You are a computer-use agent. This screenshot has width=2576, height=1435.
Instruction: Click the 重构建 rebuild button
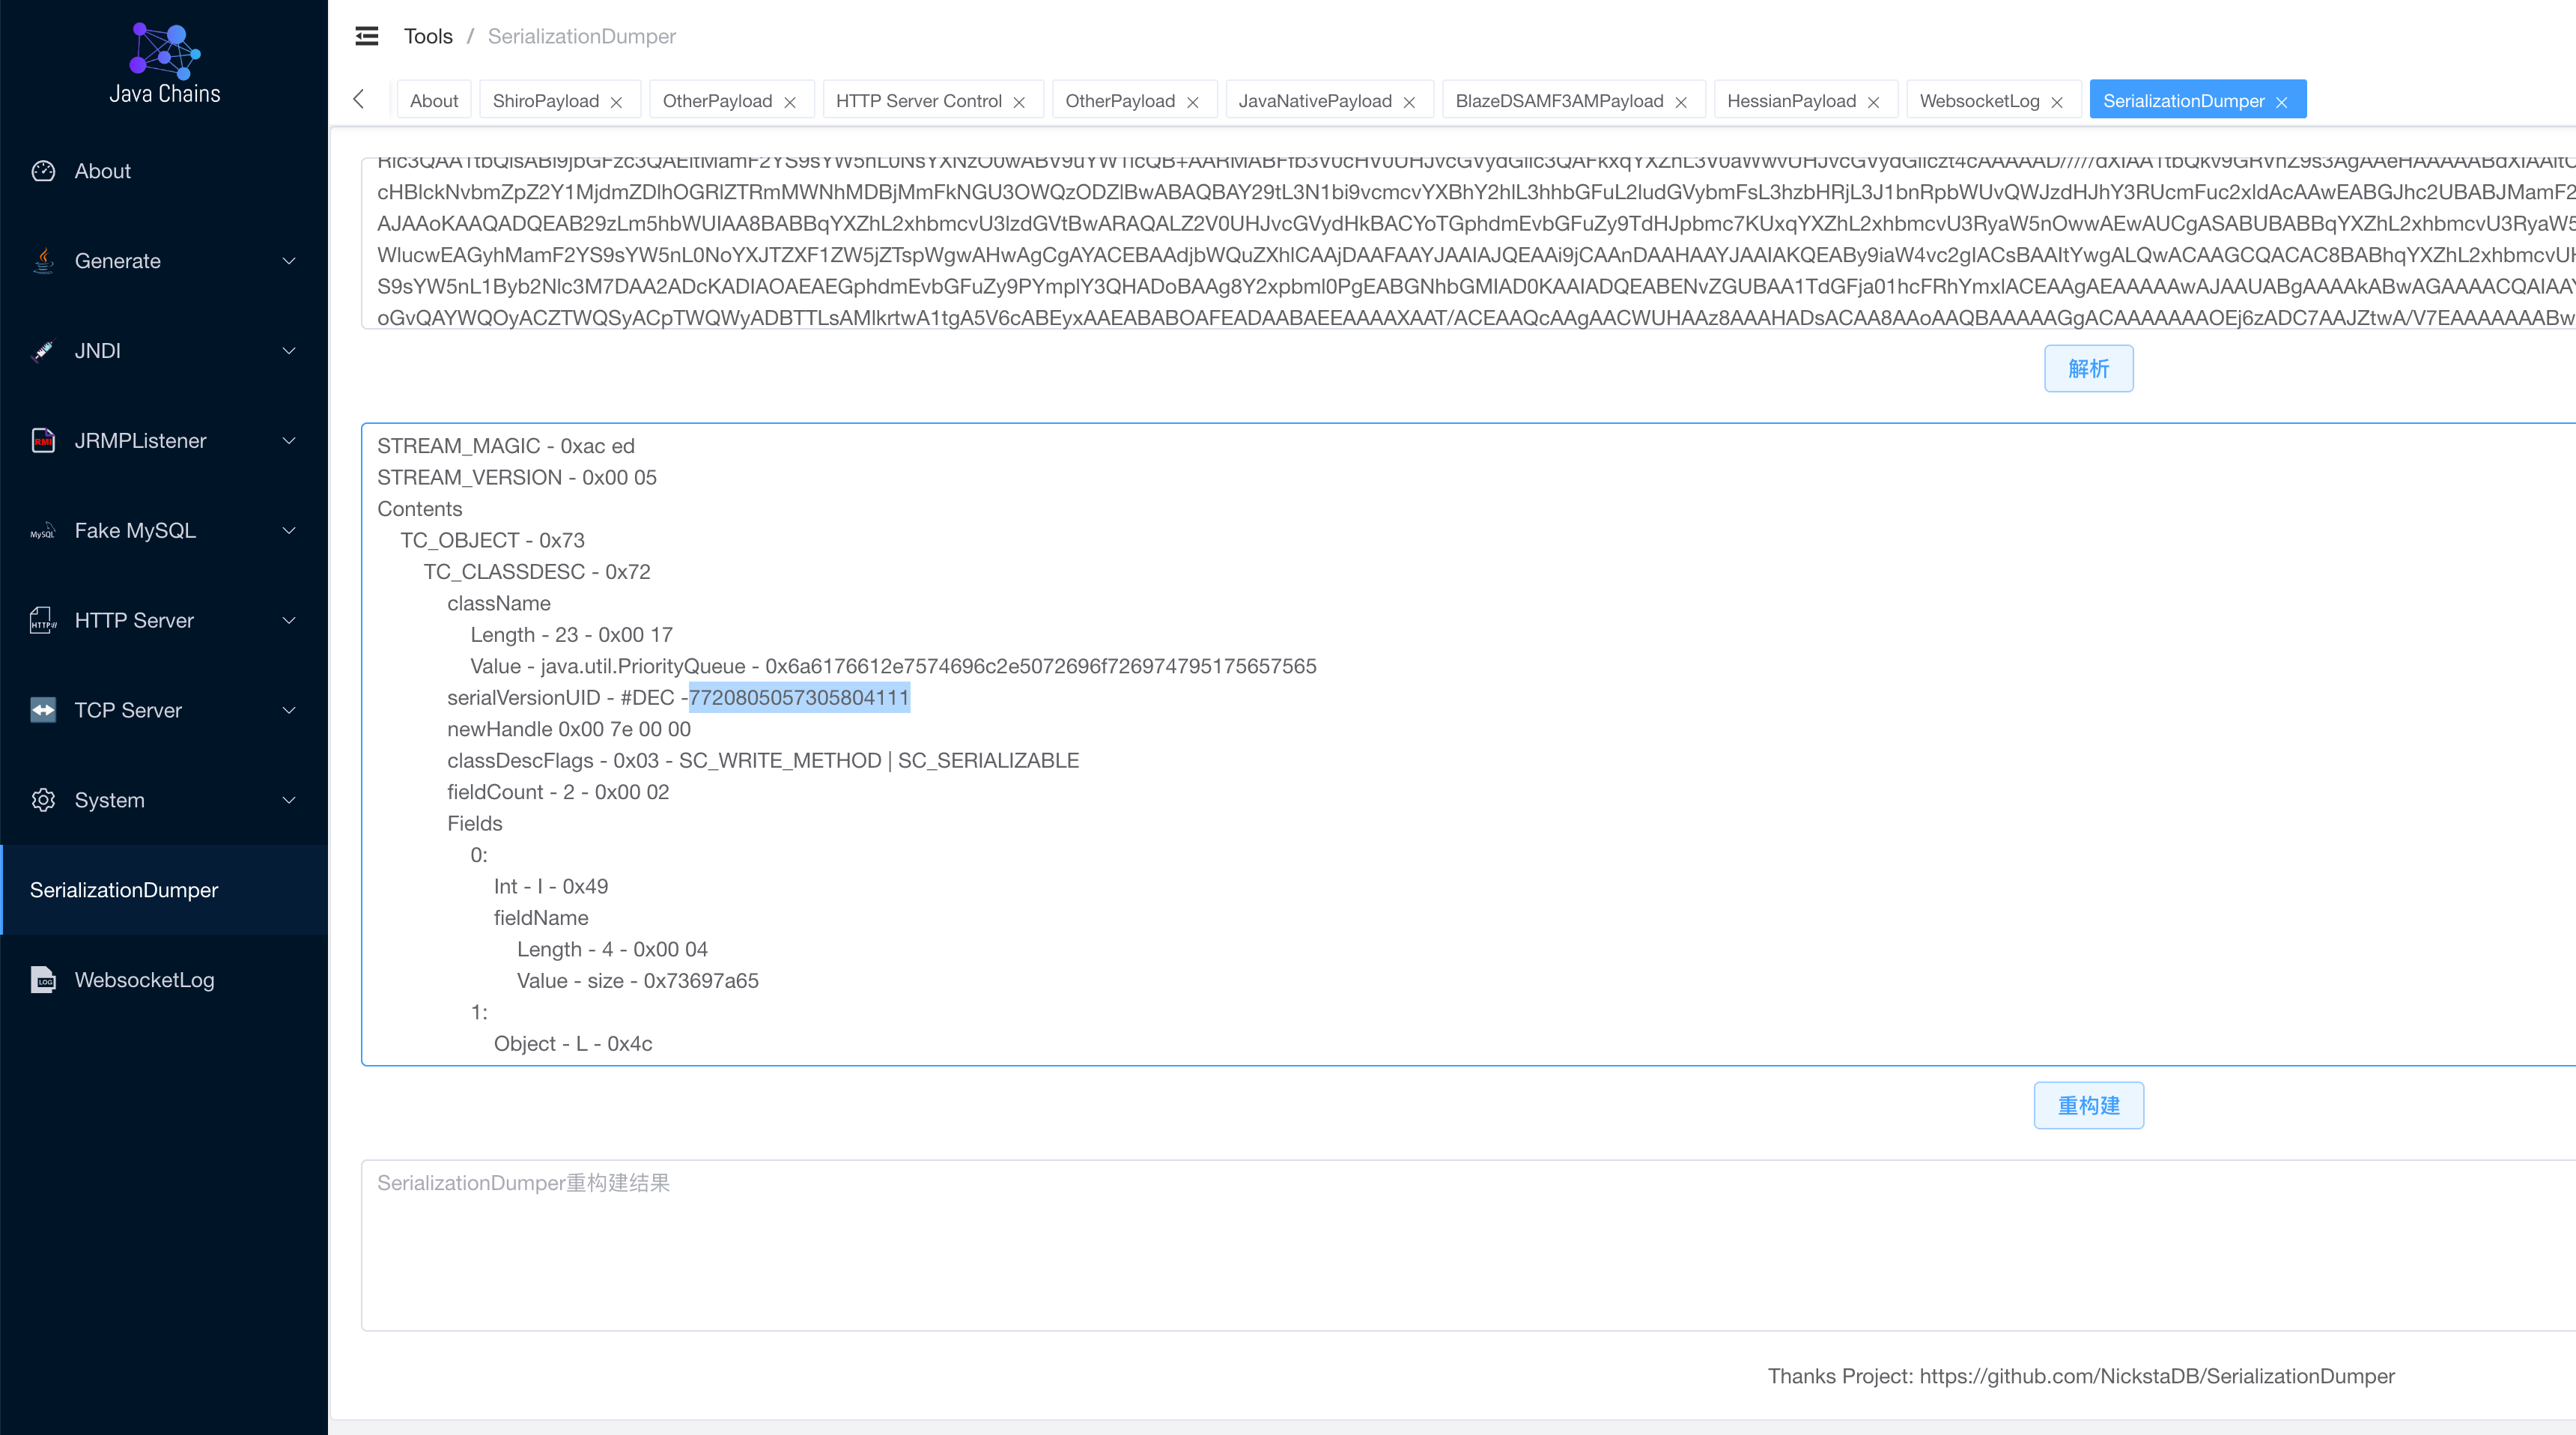click(x=2088, y=1105)
